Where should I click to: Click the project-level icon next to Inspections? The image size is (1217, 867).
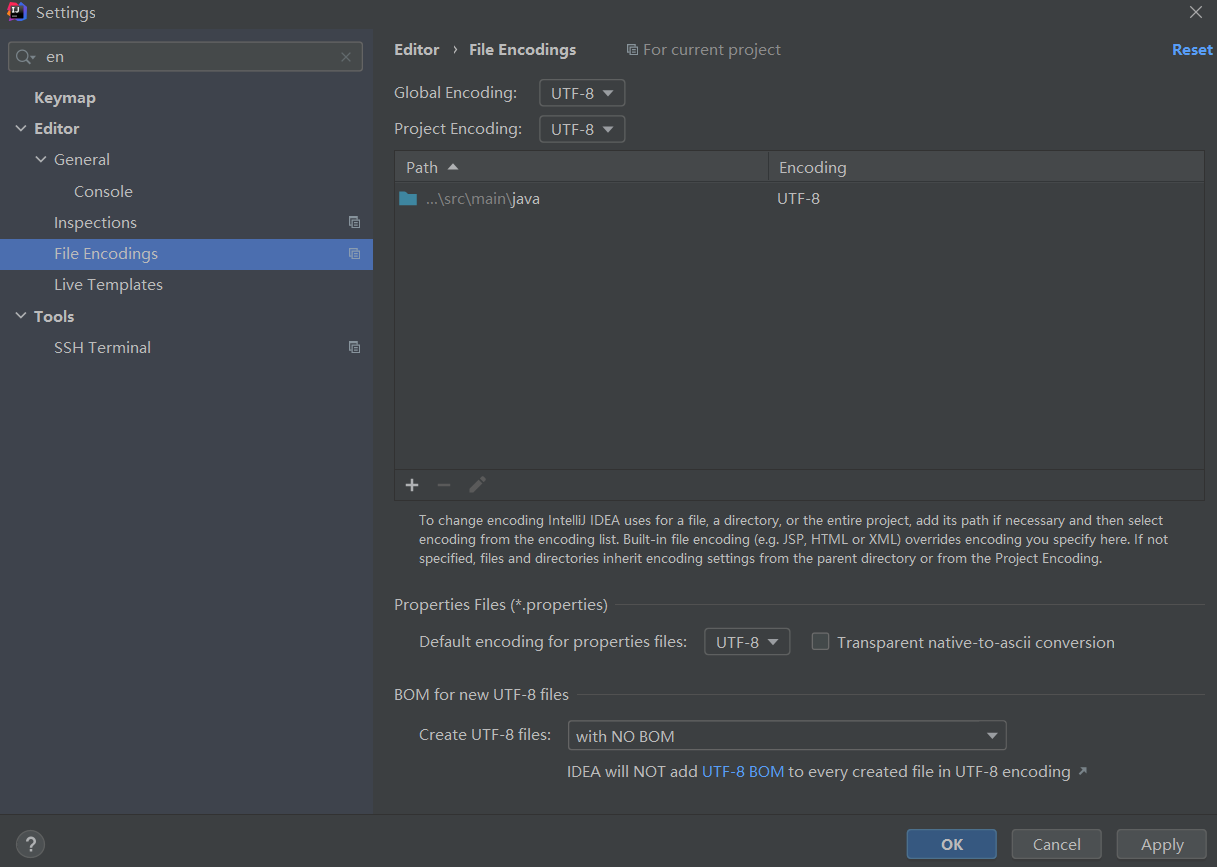(354, 222)
